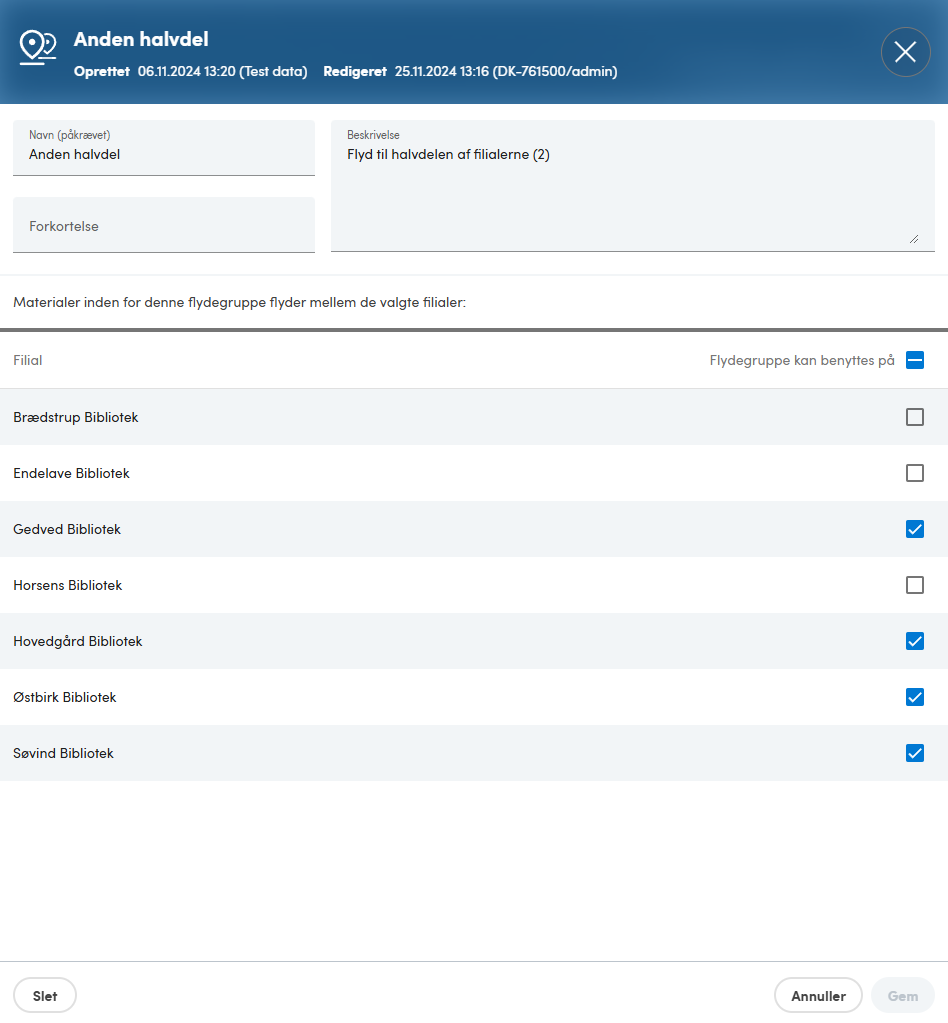Click the created timestamp '06.11.2024 13:20 (Test data)'
The height and width of the screenshot is (1023, 948).
click(x=222, y=71)
